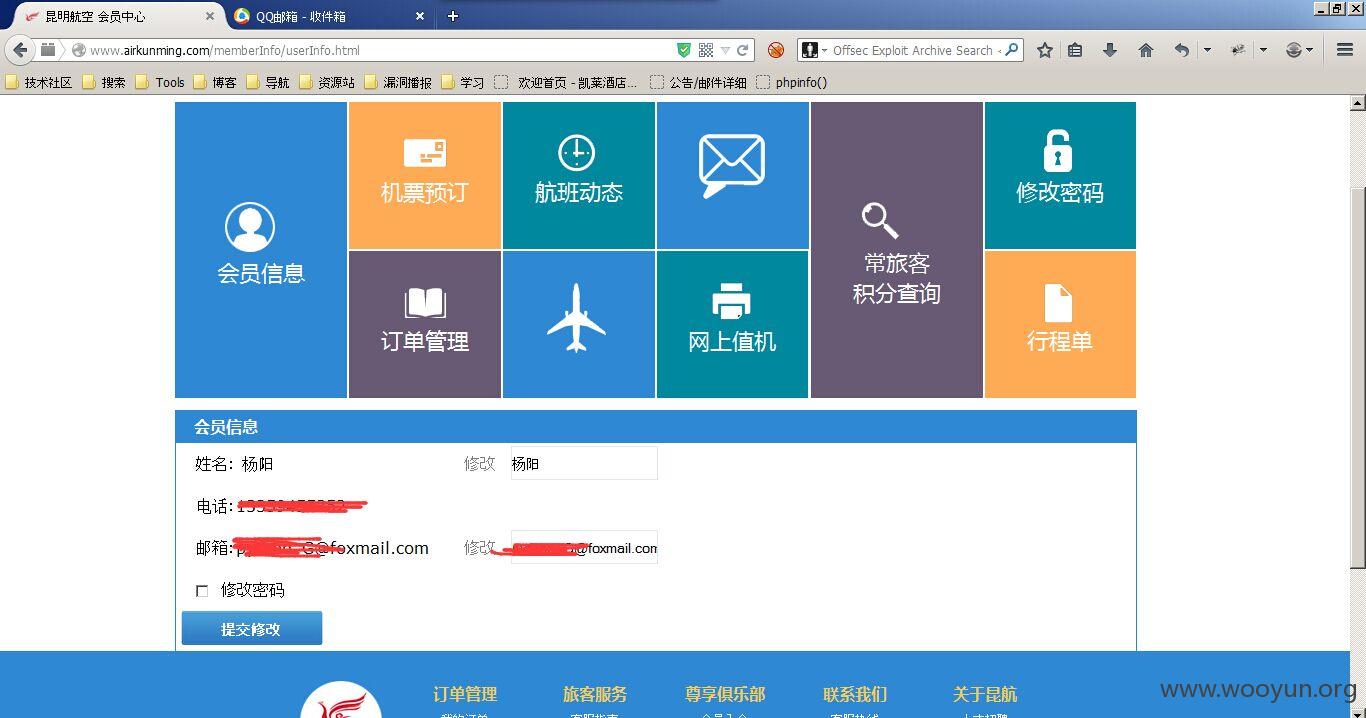The image size is (1366, 718).
Task: Open the 资源站 bookmarks folder
Action: [327, 82]
